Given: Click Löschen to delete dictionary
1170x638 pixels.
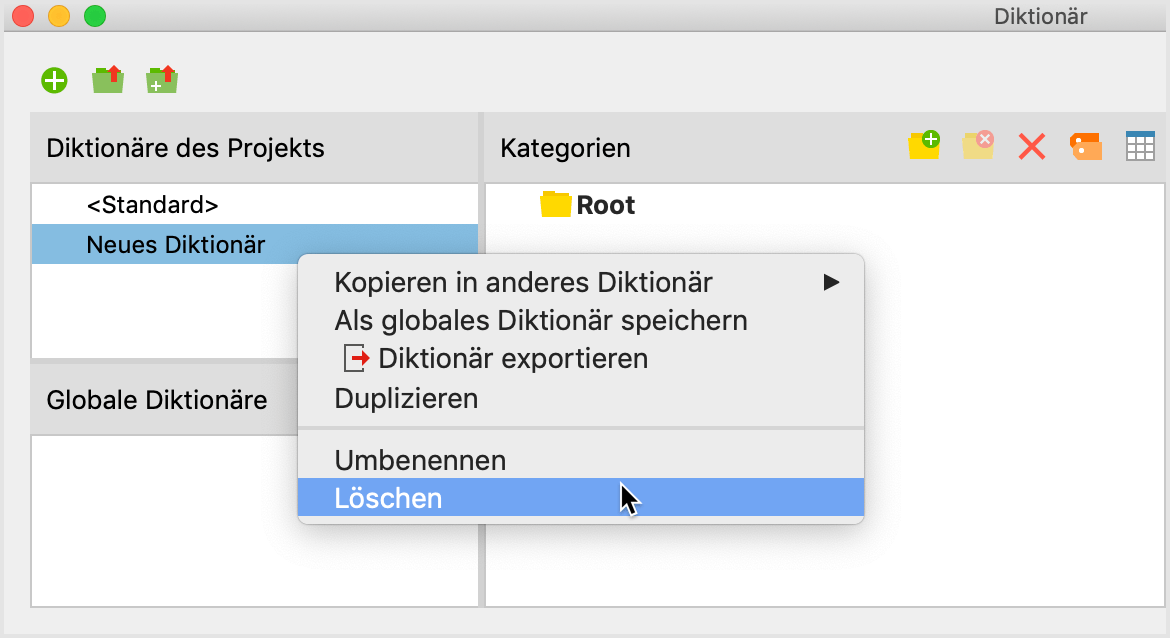Looking at the screenshot, I should coord(581,498).
